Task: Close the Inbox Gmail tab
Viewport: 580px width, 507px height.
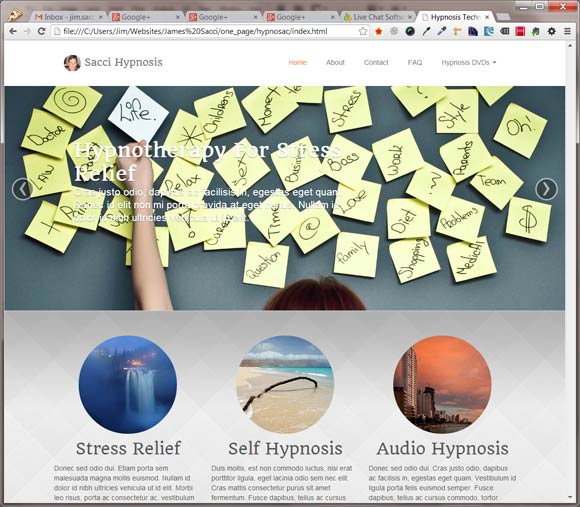Action: (101, 17)
